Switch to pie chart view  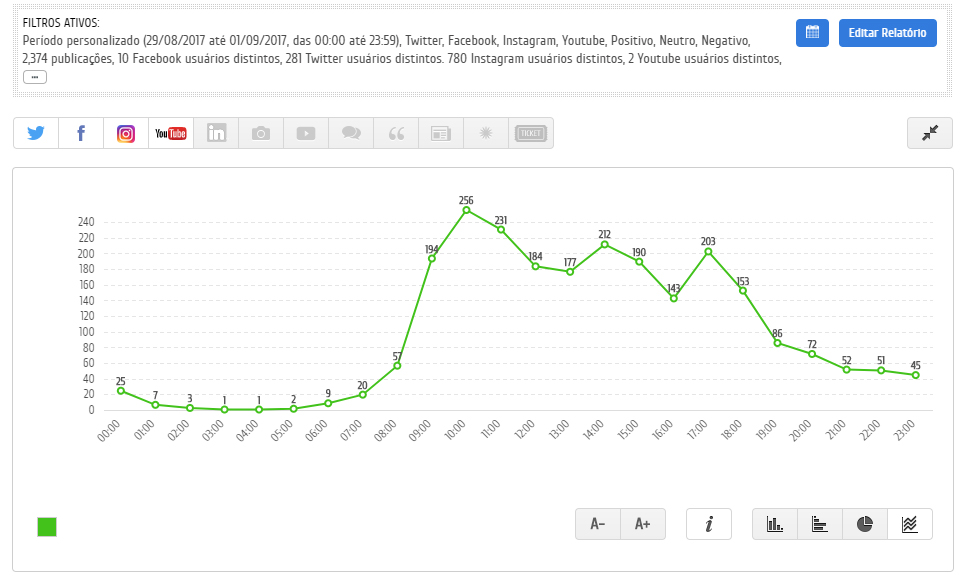pyautogui.click(x=865, y=524)
